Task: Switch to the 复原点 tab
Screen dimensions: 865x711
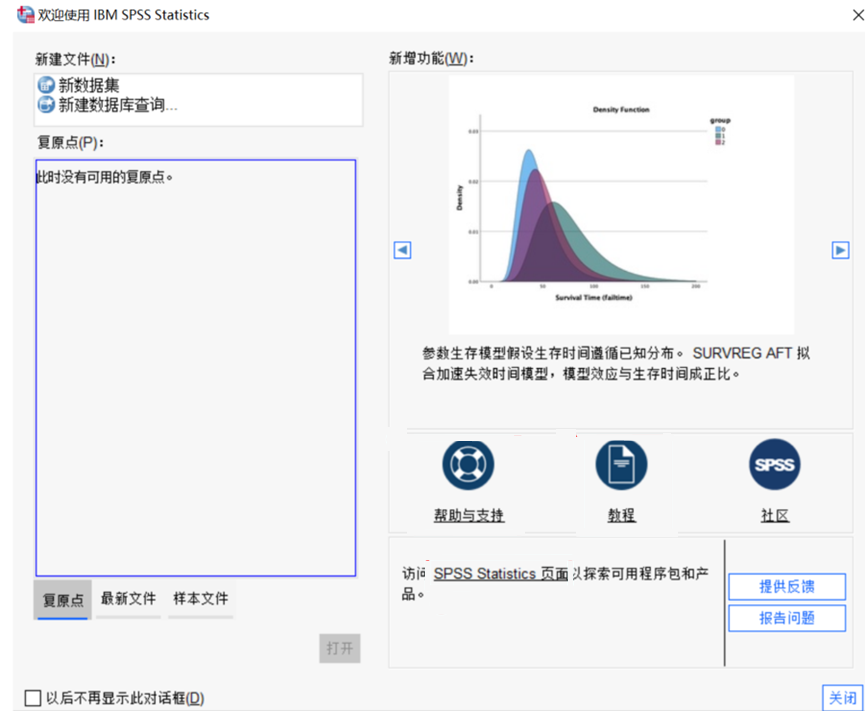Action: pos(62,600)
